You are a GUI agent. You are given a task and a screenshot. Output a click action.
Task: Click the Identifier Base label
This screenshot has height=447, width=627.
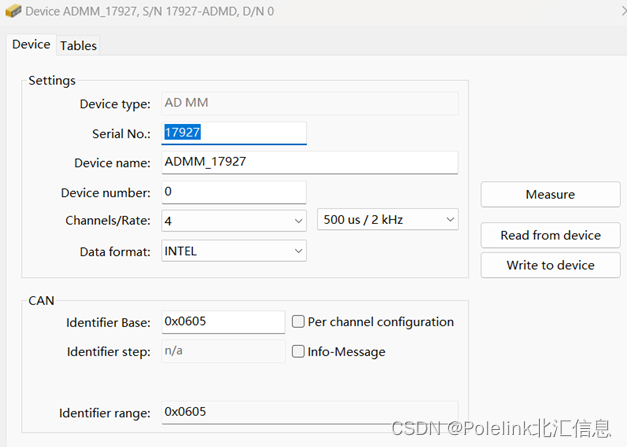[108, 322]
